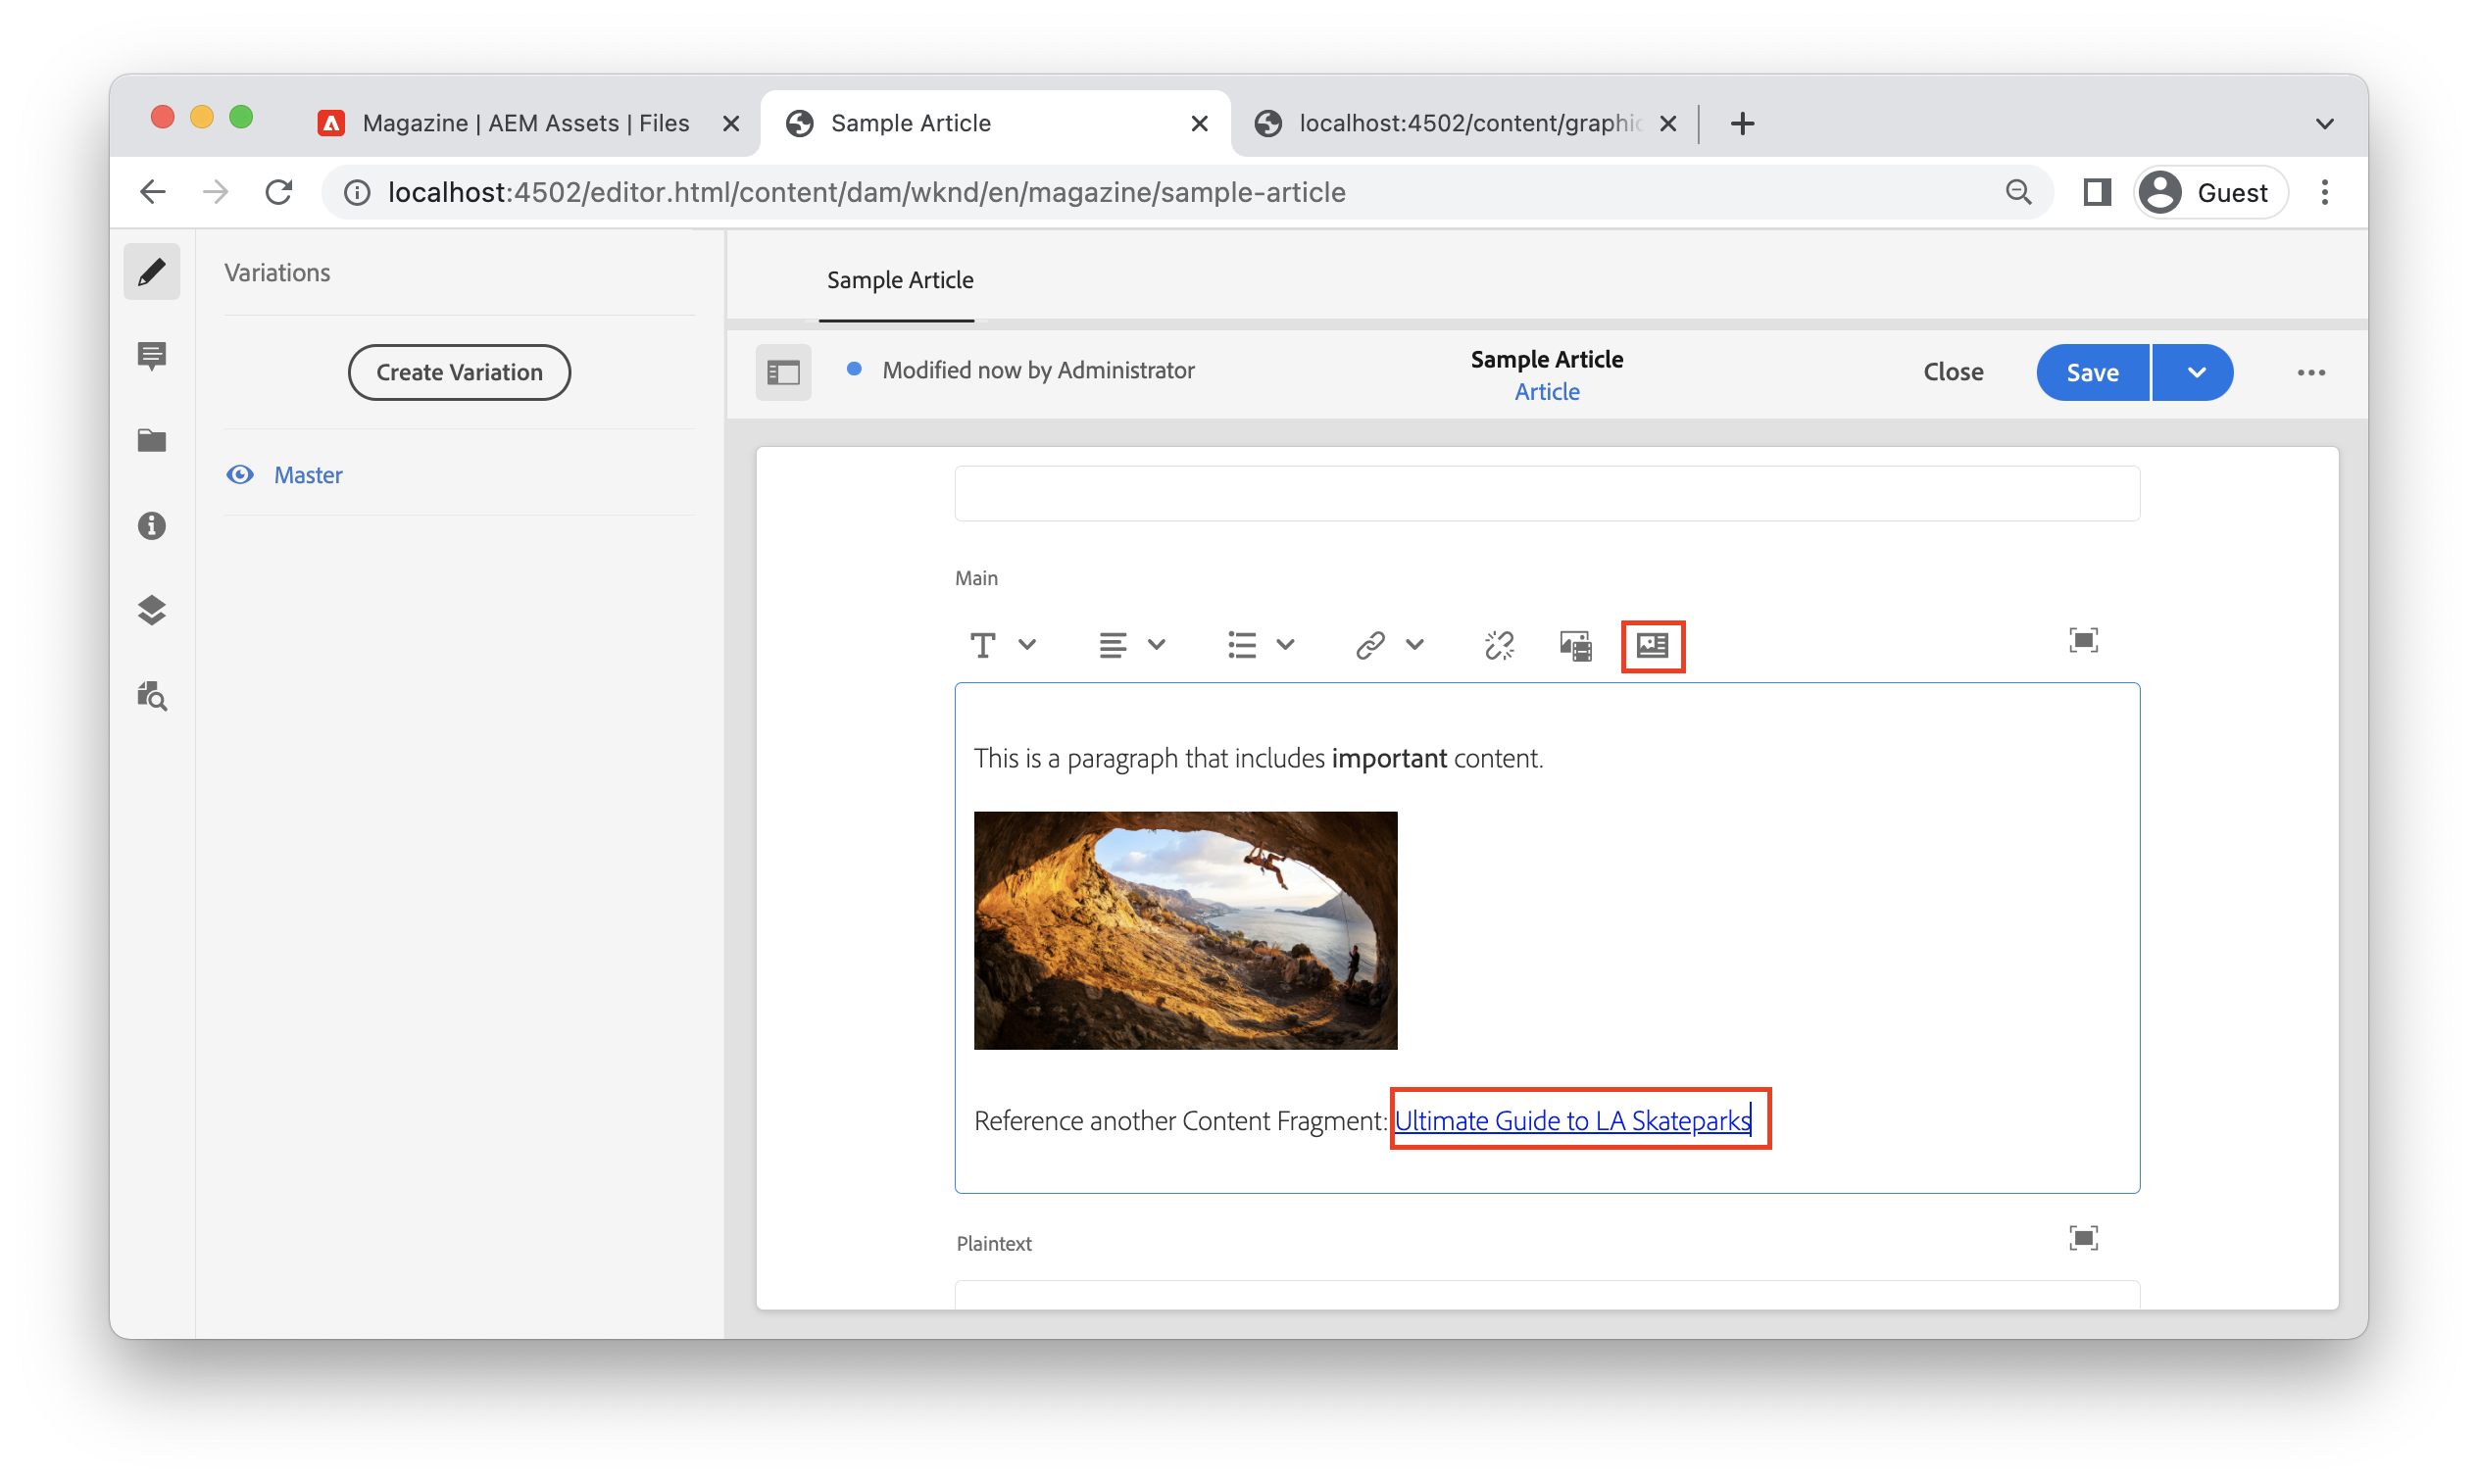Screen dimensions: 2478x1484
Task: Toggle the side panel button
Action: pyautogui.click(x=783, y=372)
